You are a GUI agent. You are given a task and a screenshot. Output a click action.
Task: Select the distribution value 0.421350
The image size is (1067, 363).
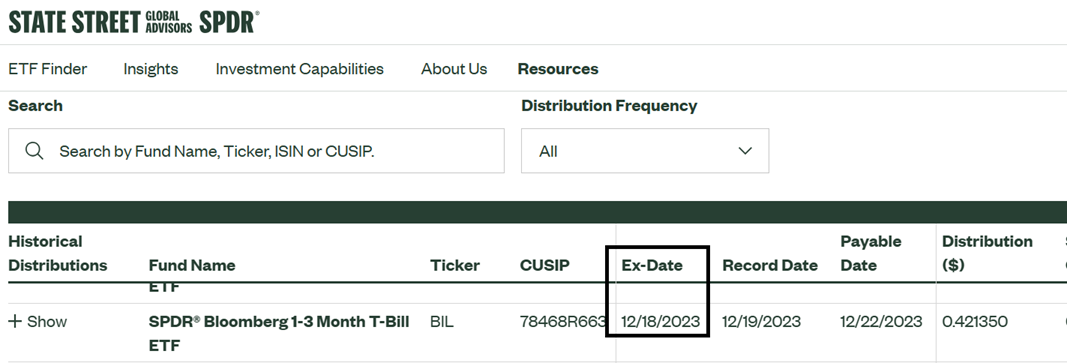click(x=974, y=321)
